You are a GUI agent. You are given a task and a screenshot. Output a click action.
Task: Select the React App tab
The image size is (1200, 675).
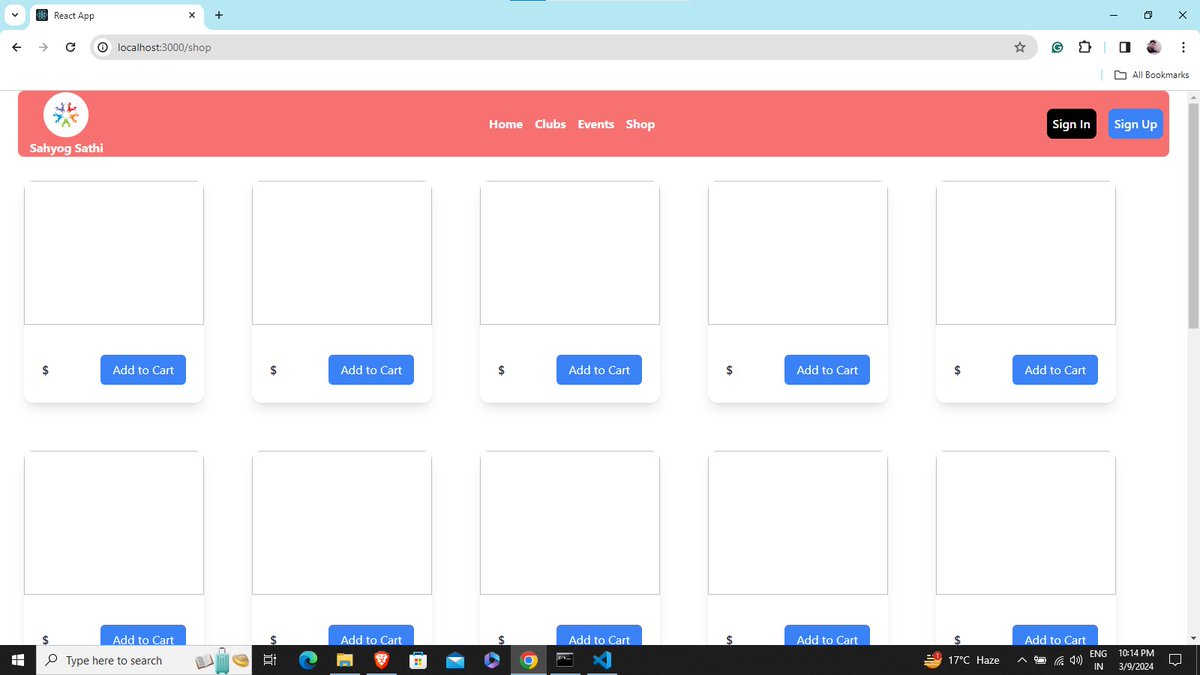[x=118, y=16]
